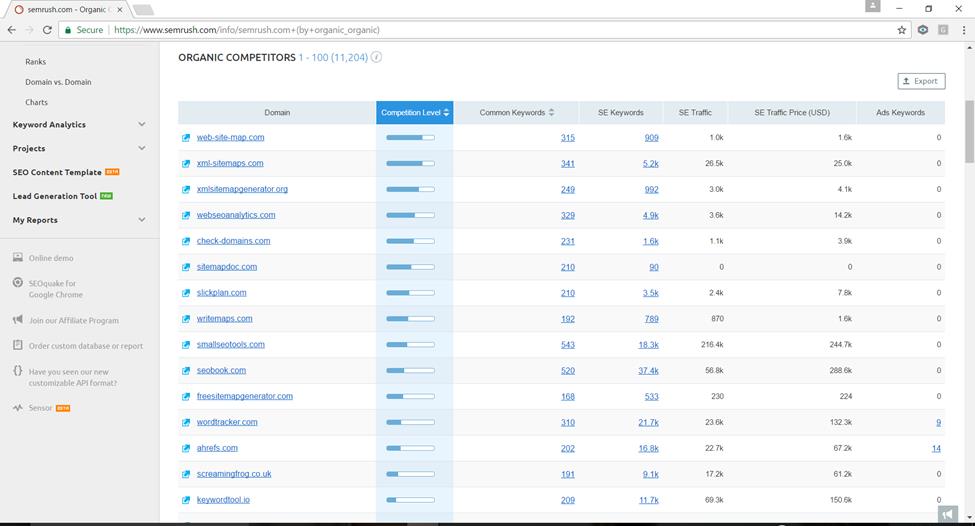Click the Online demo monitor icon

point(17,257)
